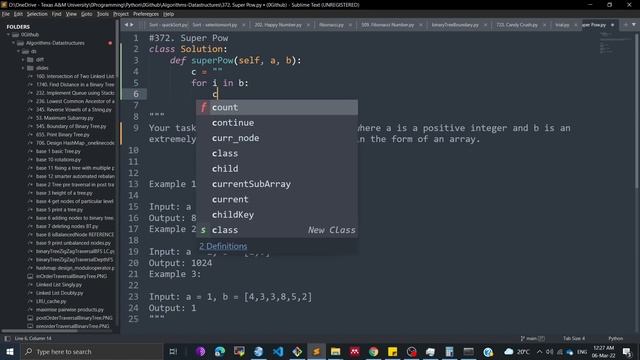The height and width of the screenshot is (360, 640).
Task: Open the Selection menu
Action: pyautogui.click(x=37, y=14)
